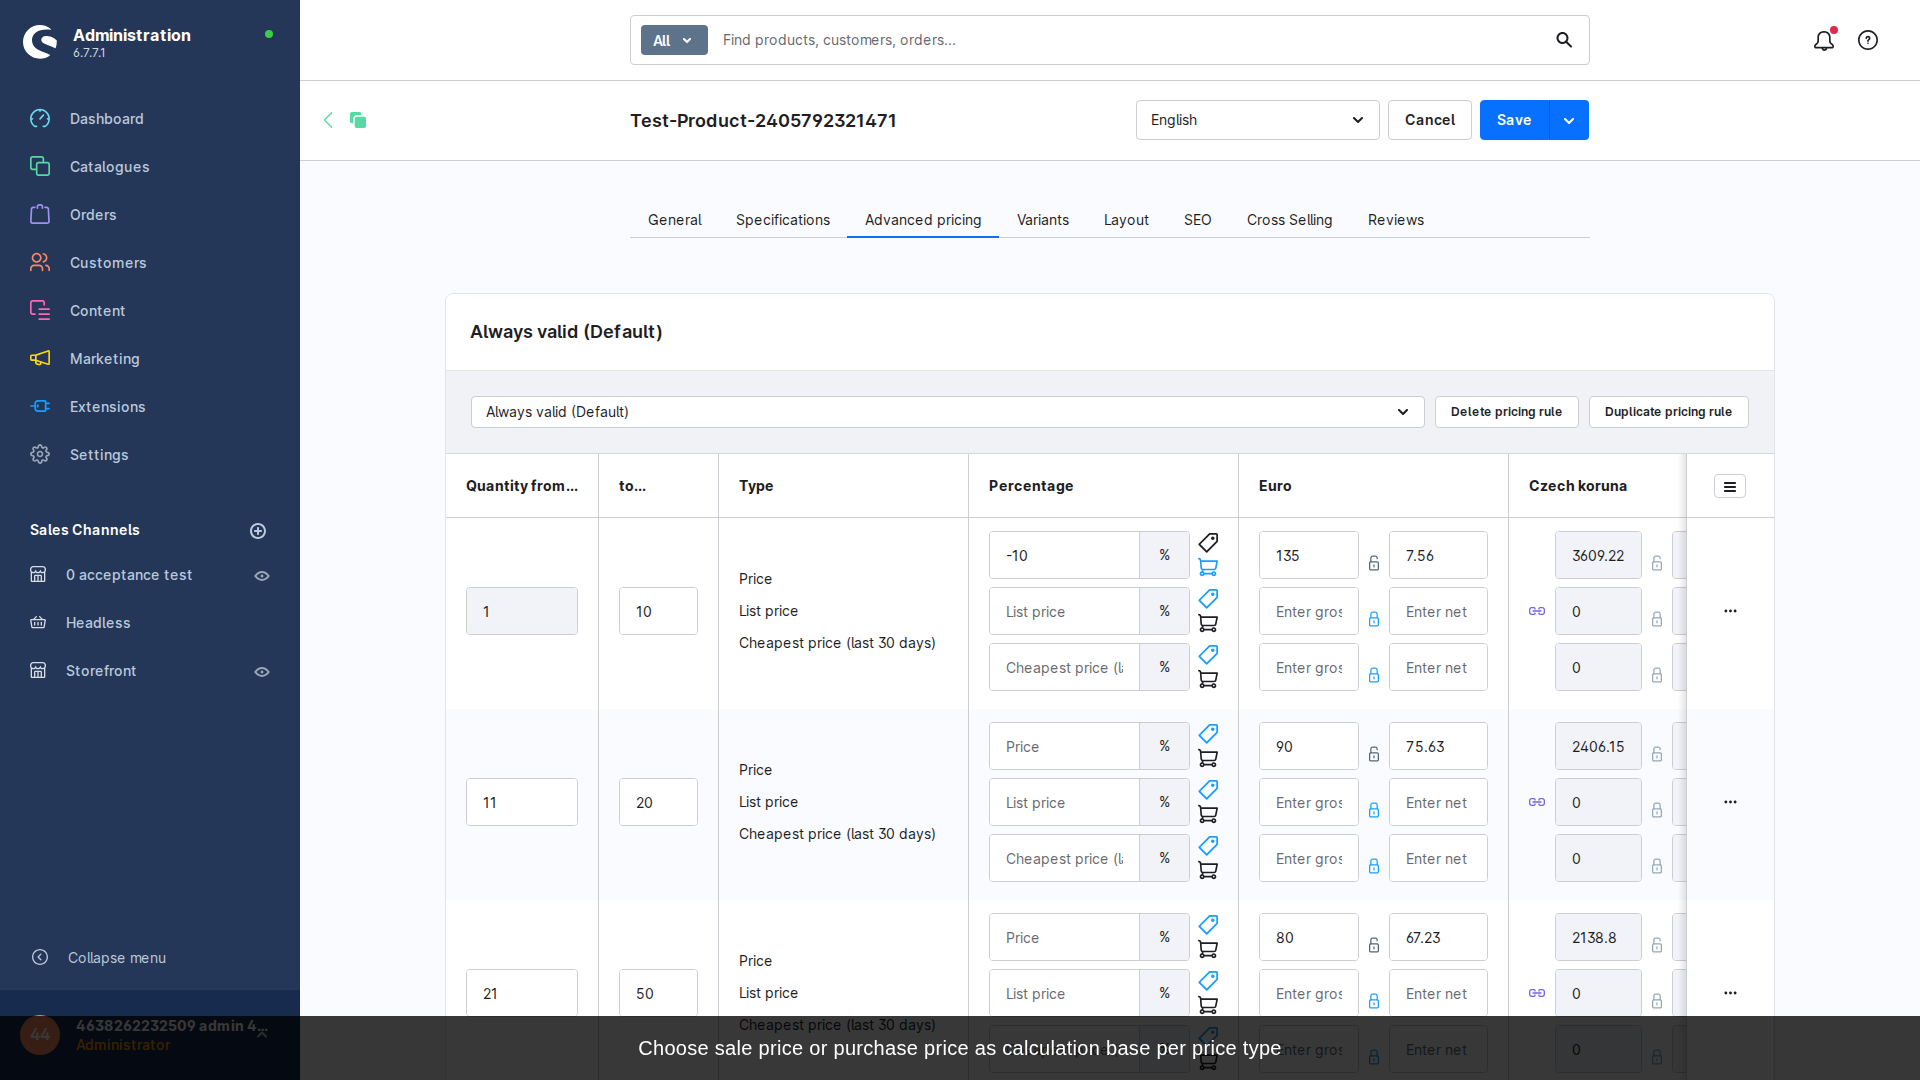
Task: Click the Duplicate pricing rule button
Action: point(1668,412)
